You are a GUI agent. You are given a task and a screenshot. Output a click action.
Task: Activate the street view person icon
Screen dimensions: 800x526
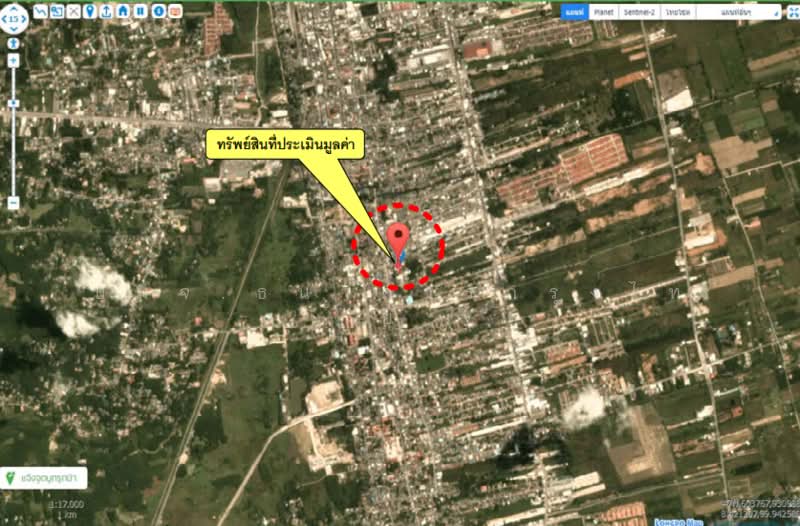(x=13, y=43)
